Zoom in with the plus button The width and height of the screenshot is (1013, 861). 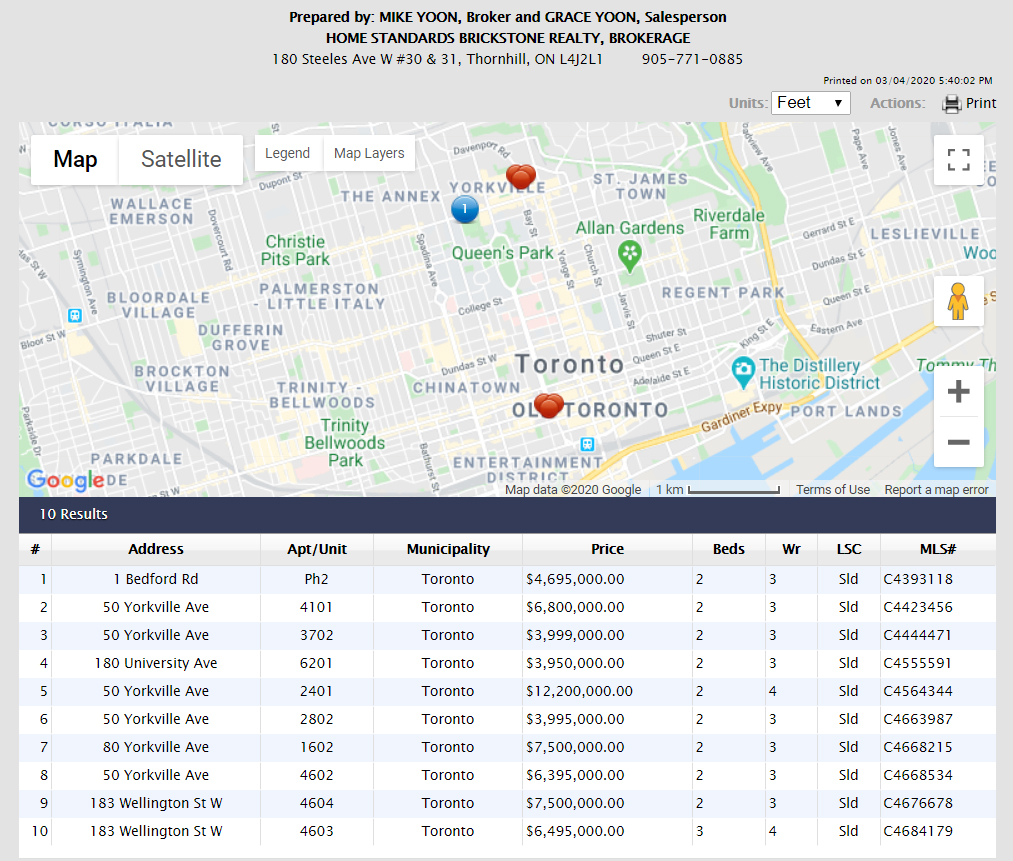pyautogui.click(x=959, y=391)
